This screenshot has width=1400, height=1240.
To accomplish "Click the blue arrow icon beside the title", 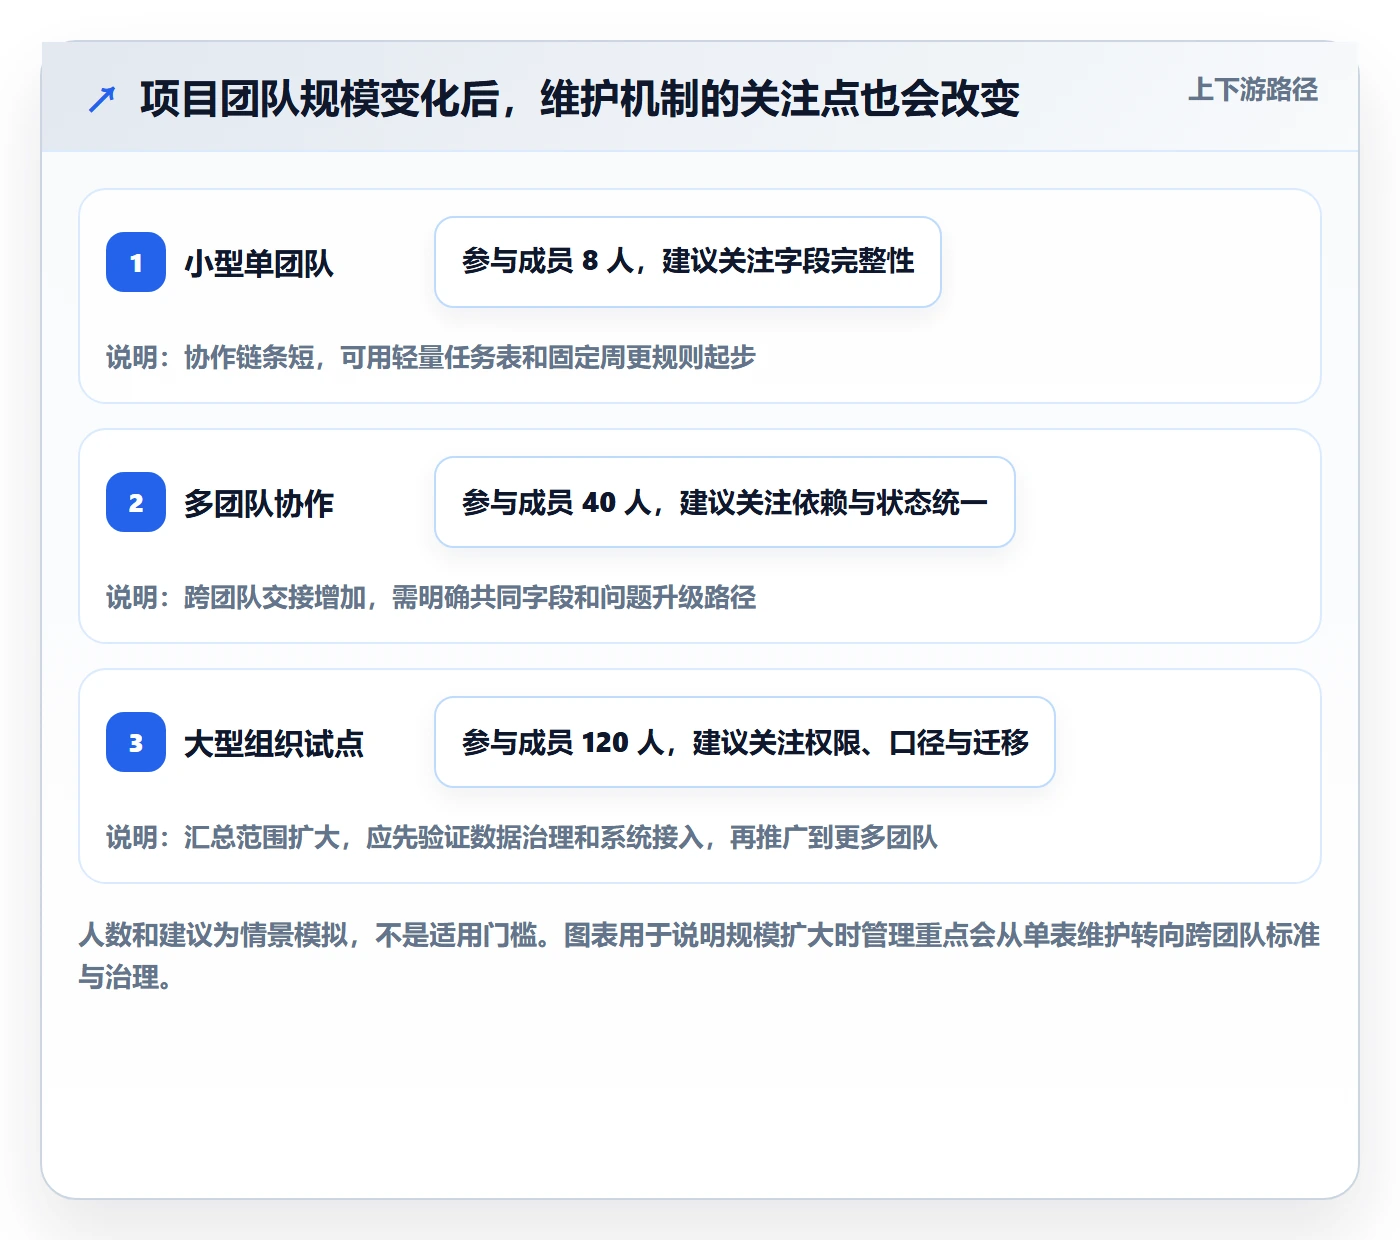I will [x=102, y=99].
